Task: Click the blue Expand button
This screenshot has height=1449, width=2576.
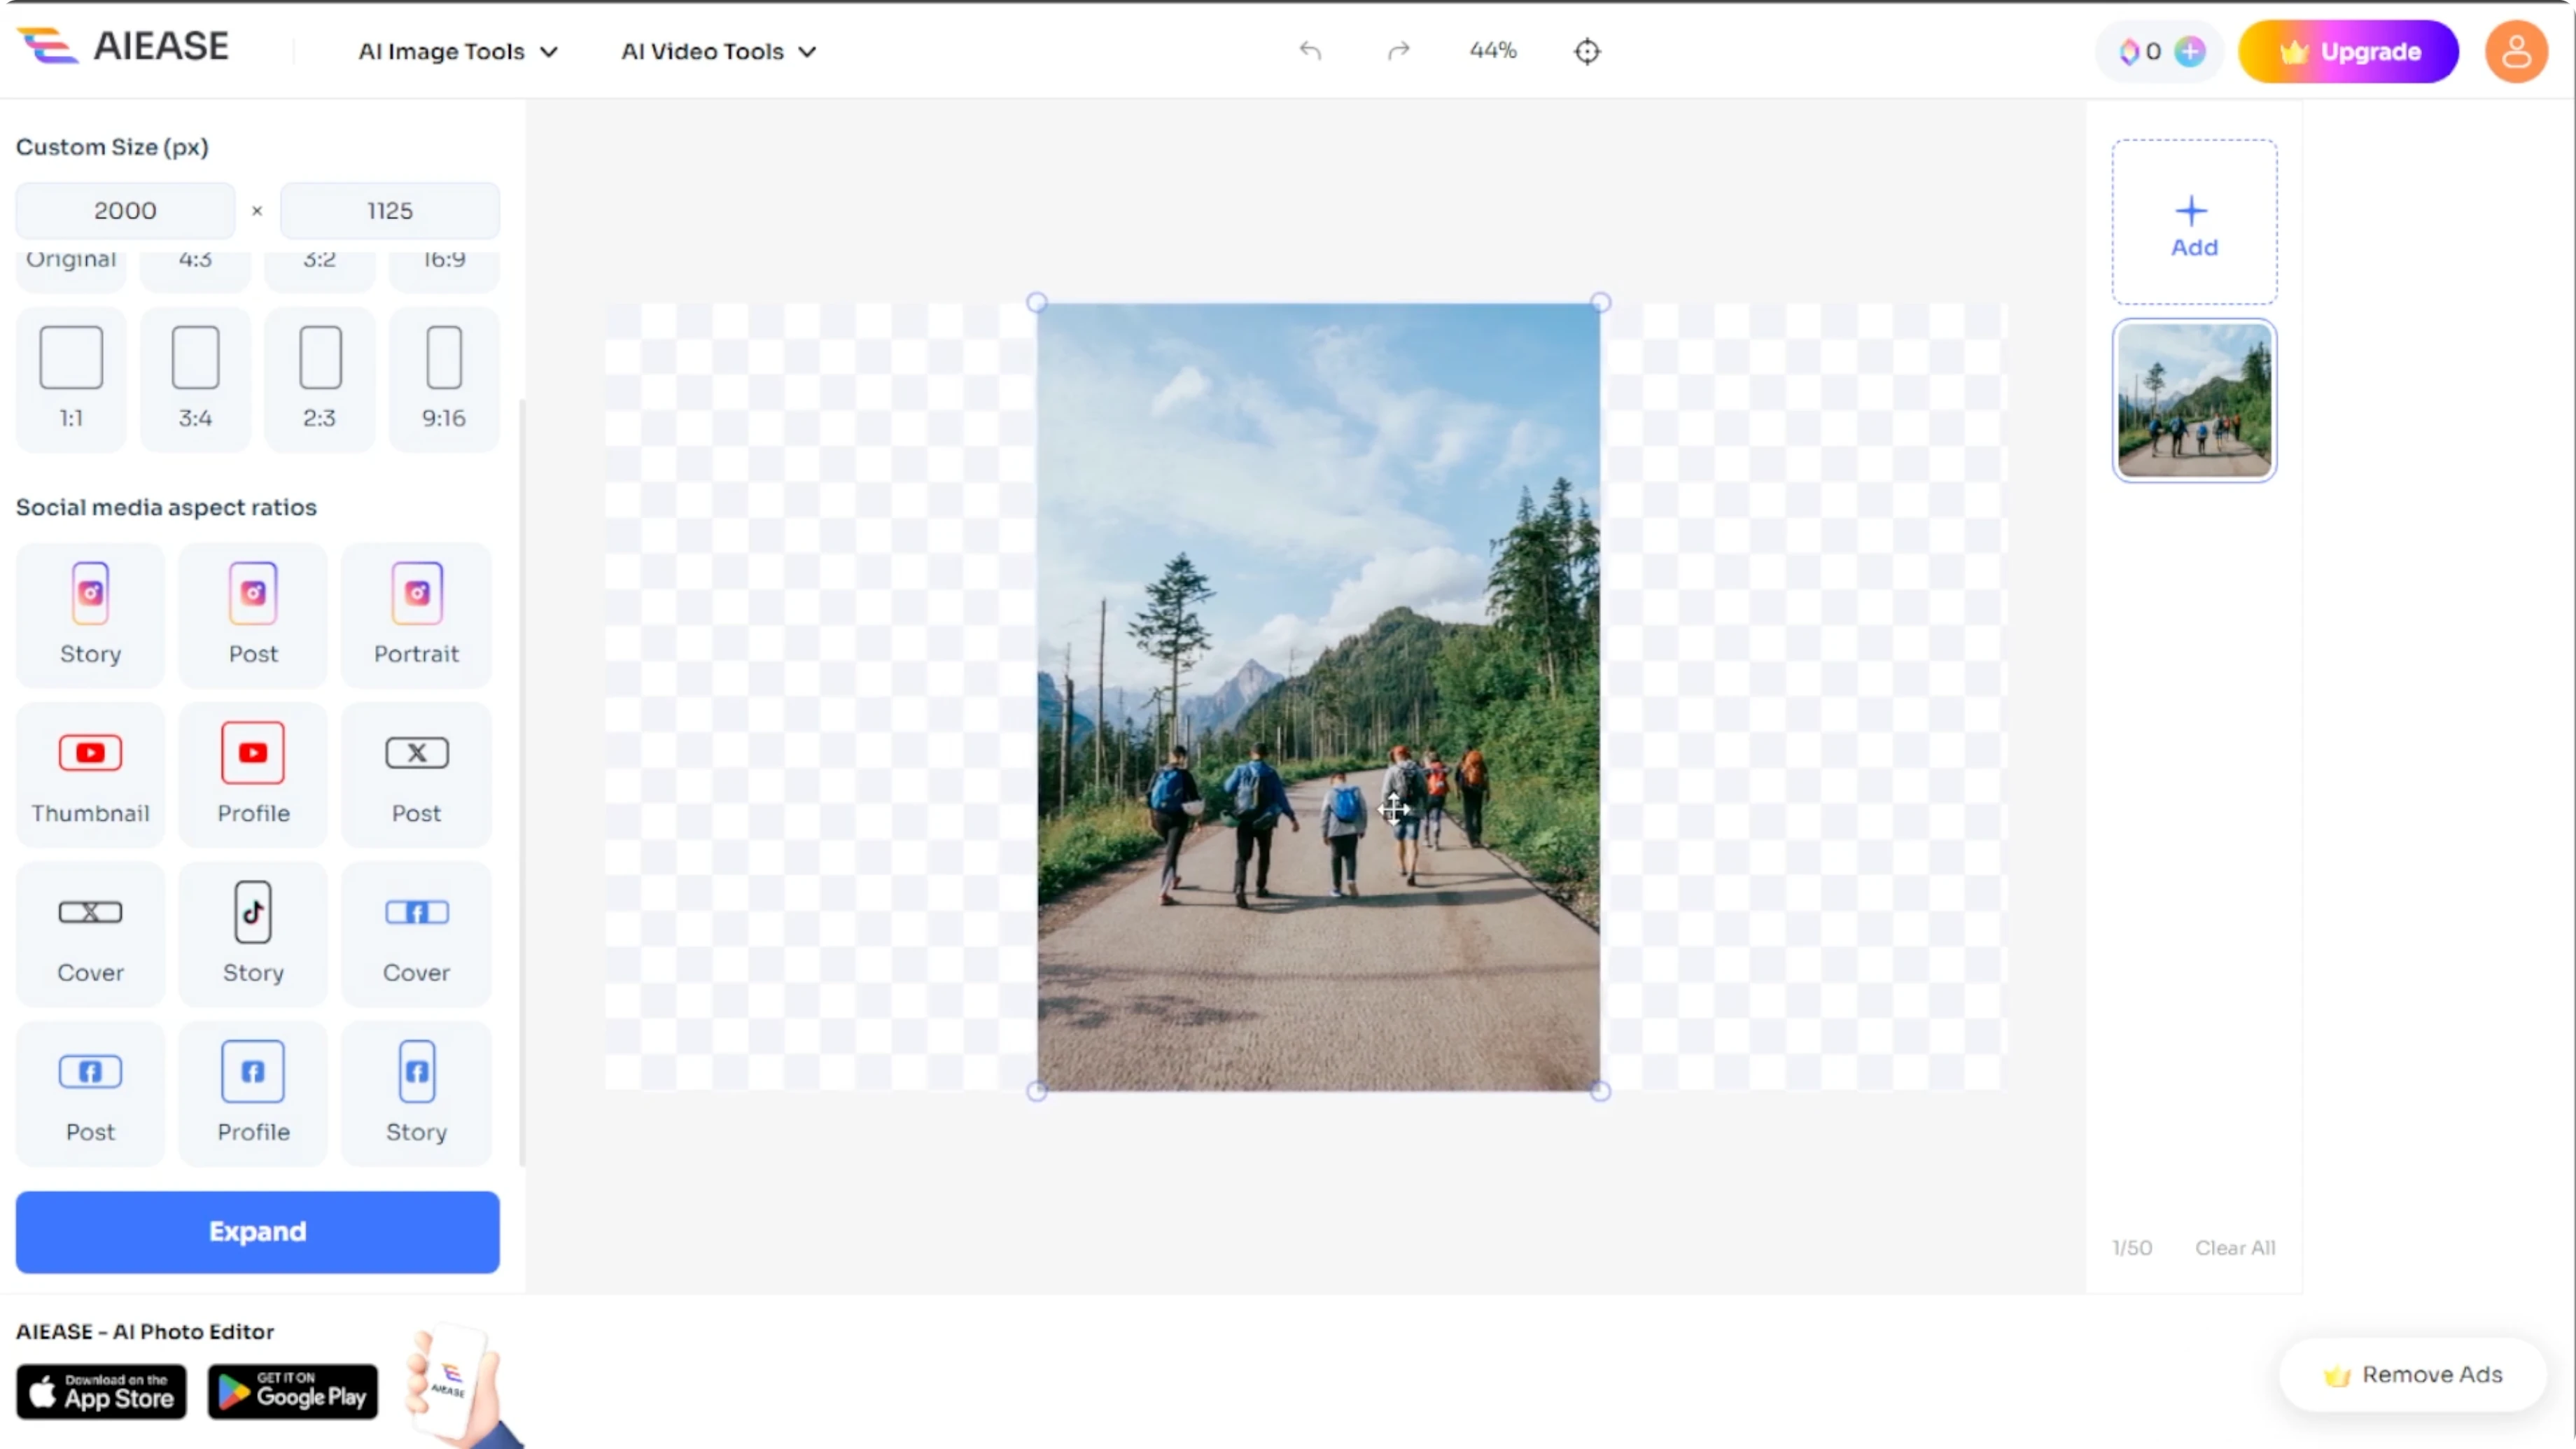Action: click(257, 1231)
